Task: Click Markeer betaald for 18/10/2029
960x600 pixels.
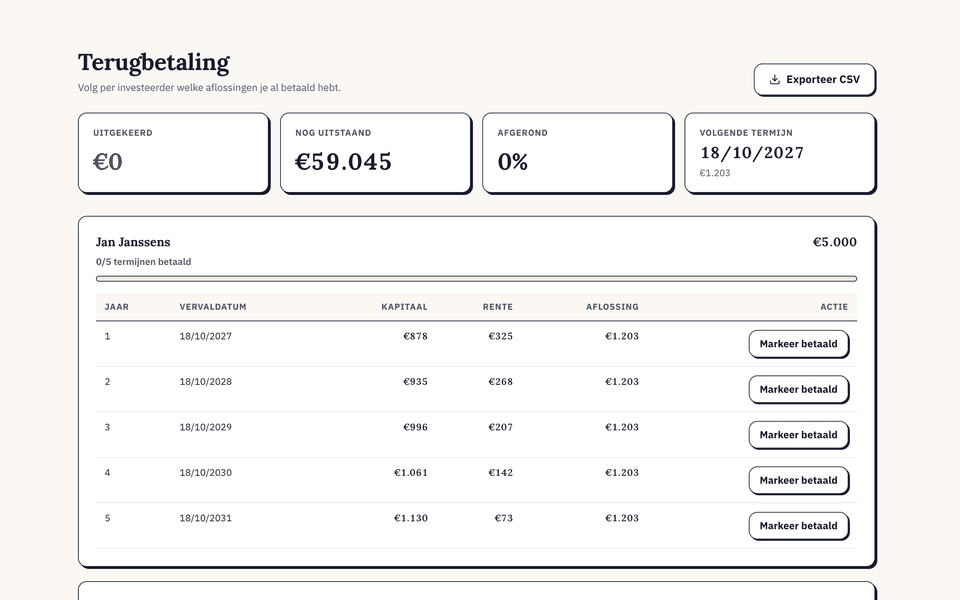Action: (x=798, y=435)
